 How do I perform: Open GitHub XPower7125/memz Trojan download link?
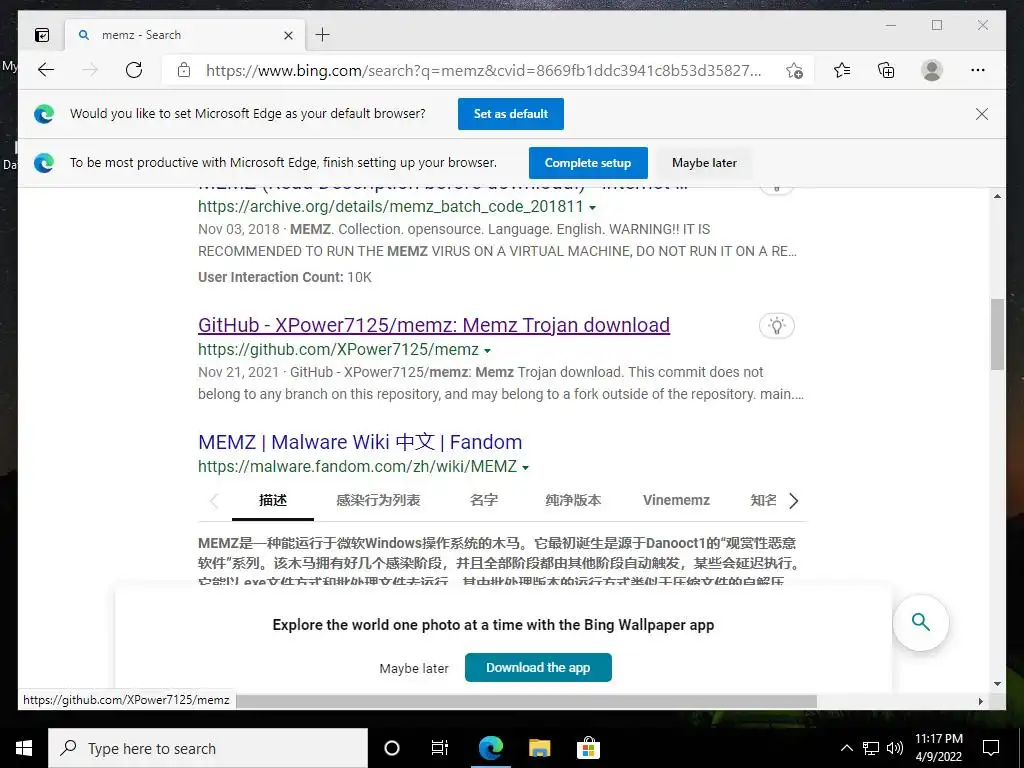[x=434, y=325]
